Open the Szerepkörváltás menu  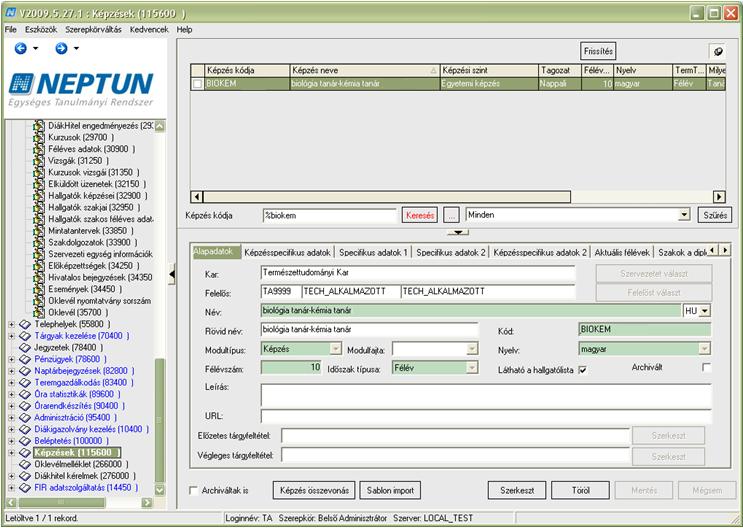click(x=93, y=29)
